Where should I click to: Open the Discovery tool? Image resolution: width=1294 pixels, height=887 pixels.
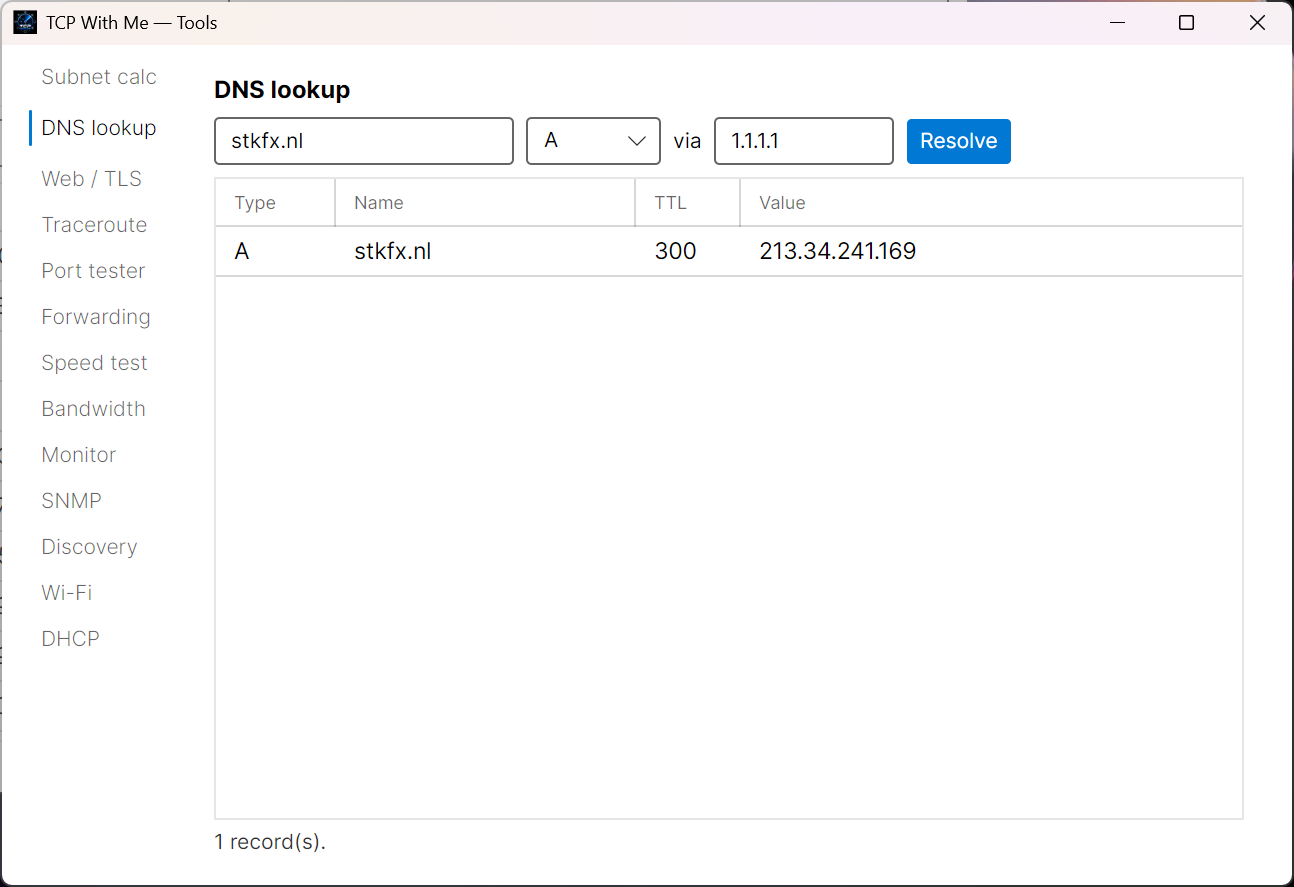point(89,547)
